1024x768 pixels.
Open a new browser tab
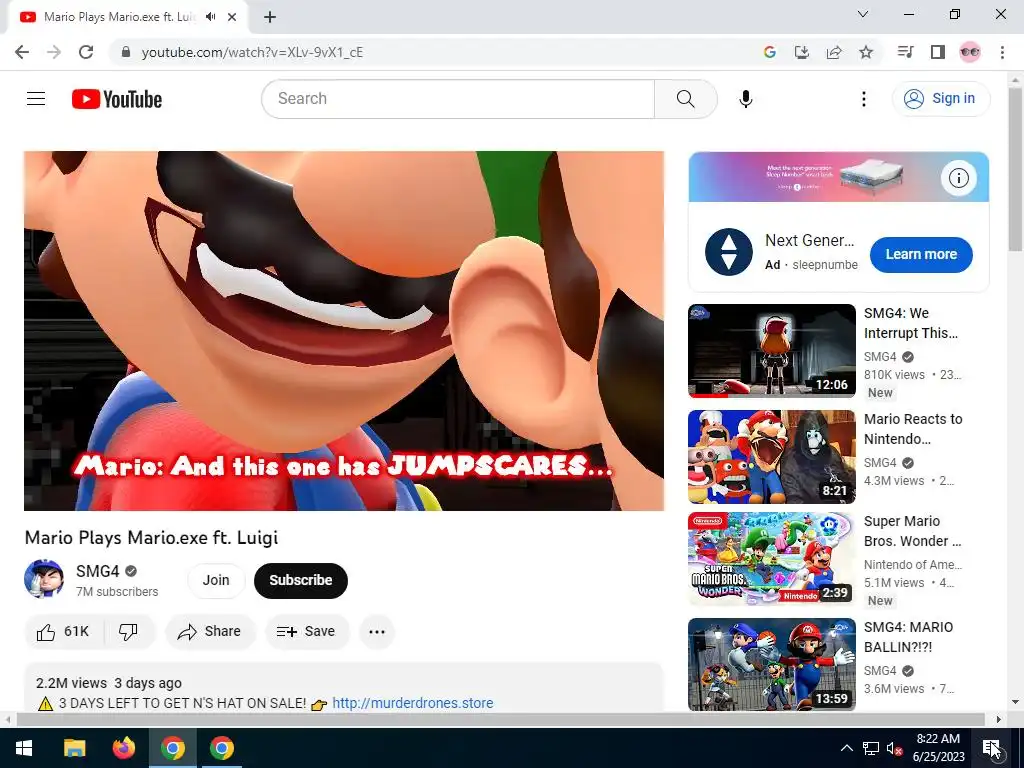tap(270, 17)
